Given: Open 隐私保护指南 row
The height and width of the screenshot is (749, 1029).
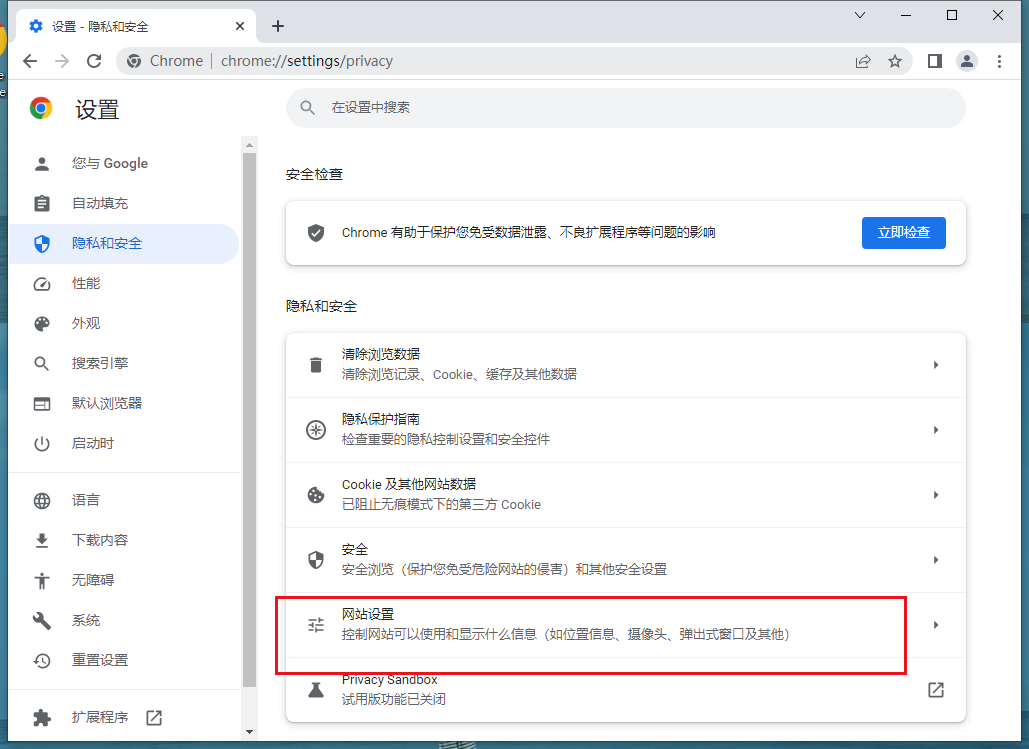Looking at the screenshot, I should 625,430.
